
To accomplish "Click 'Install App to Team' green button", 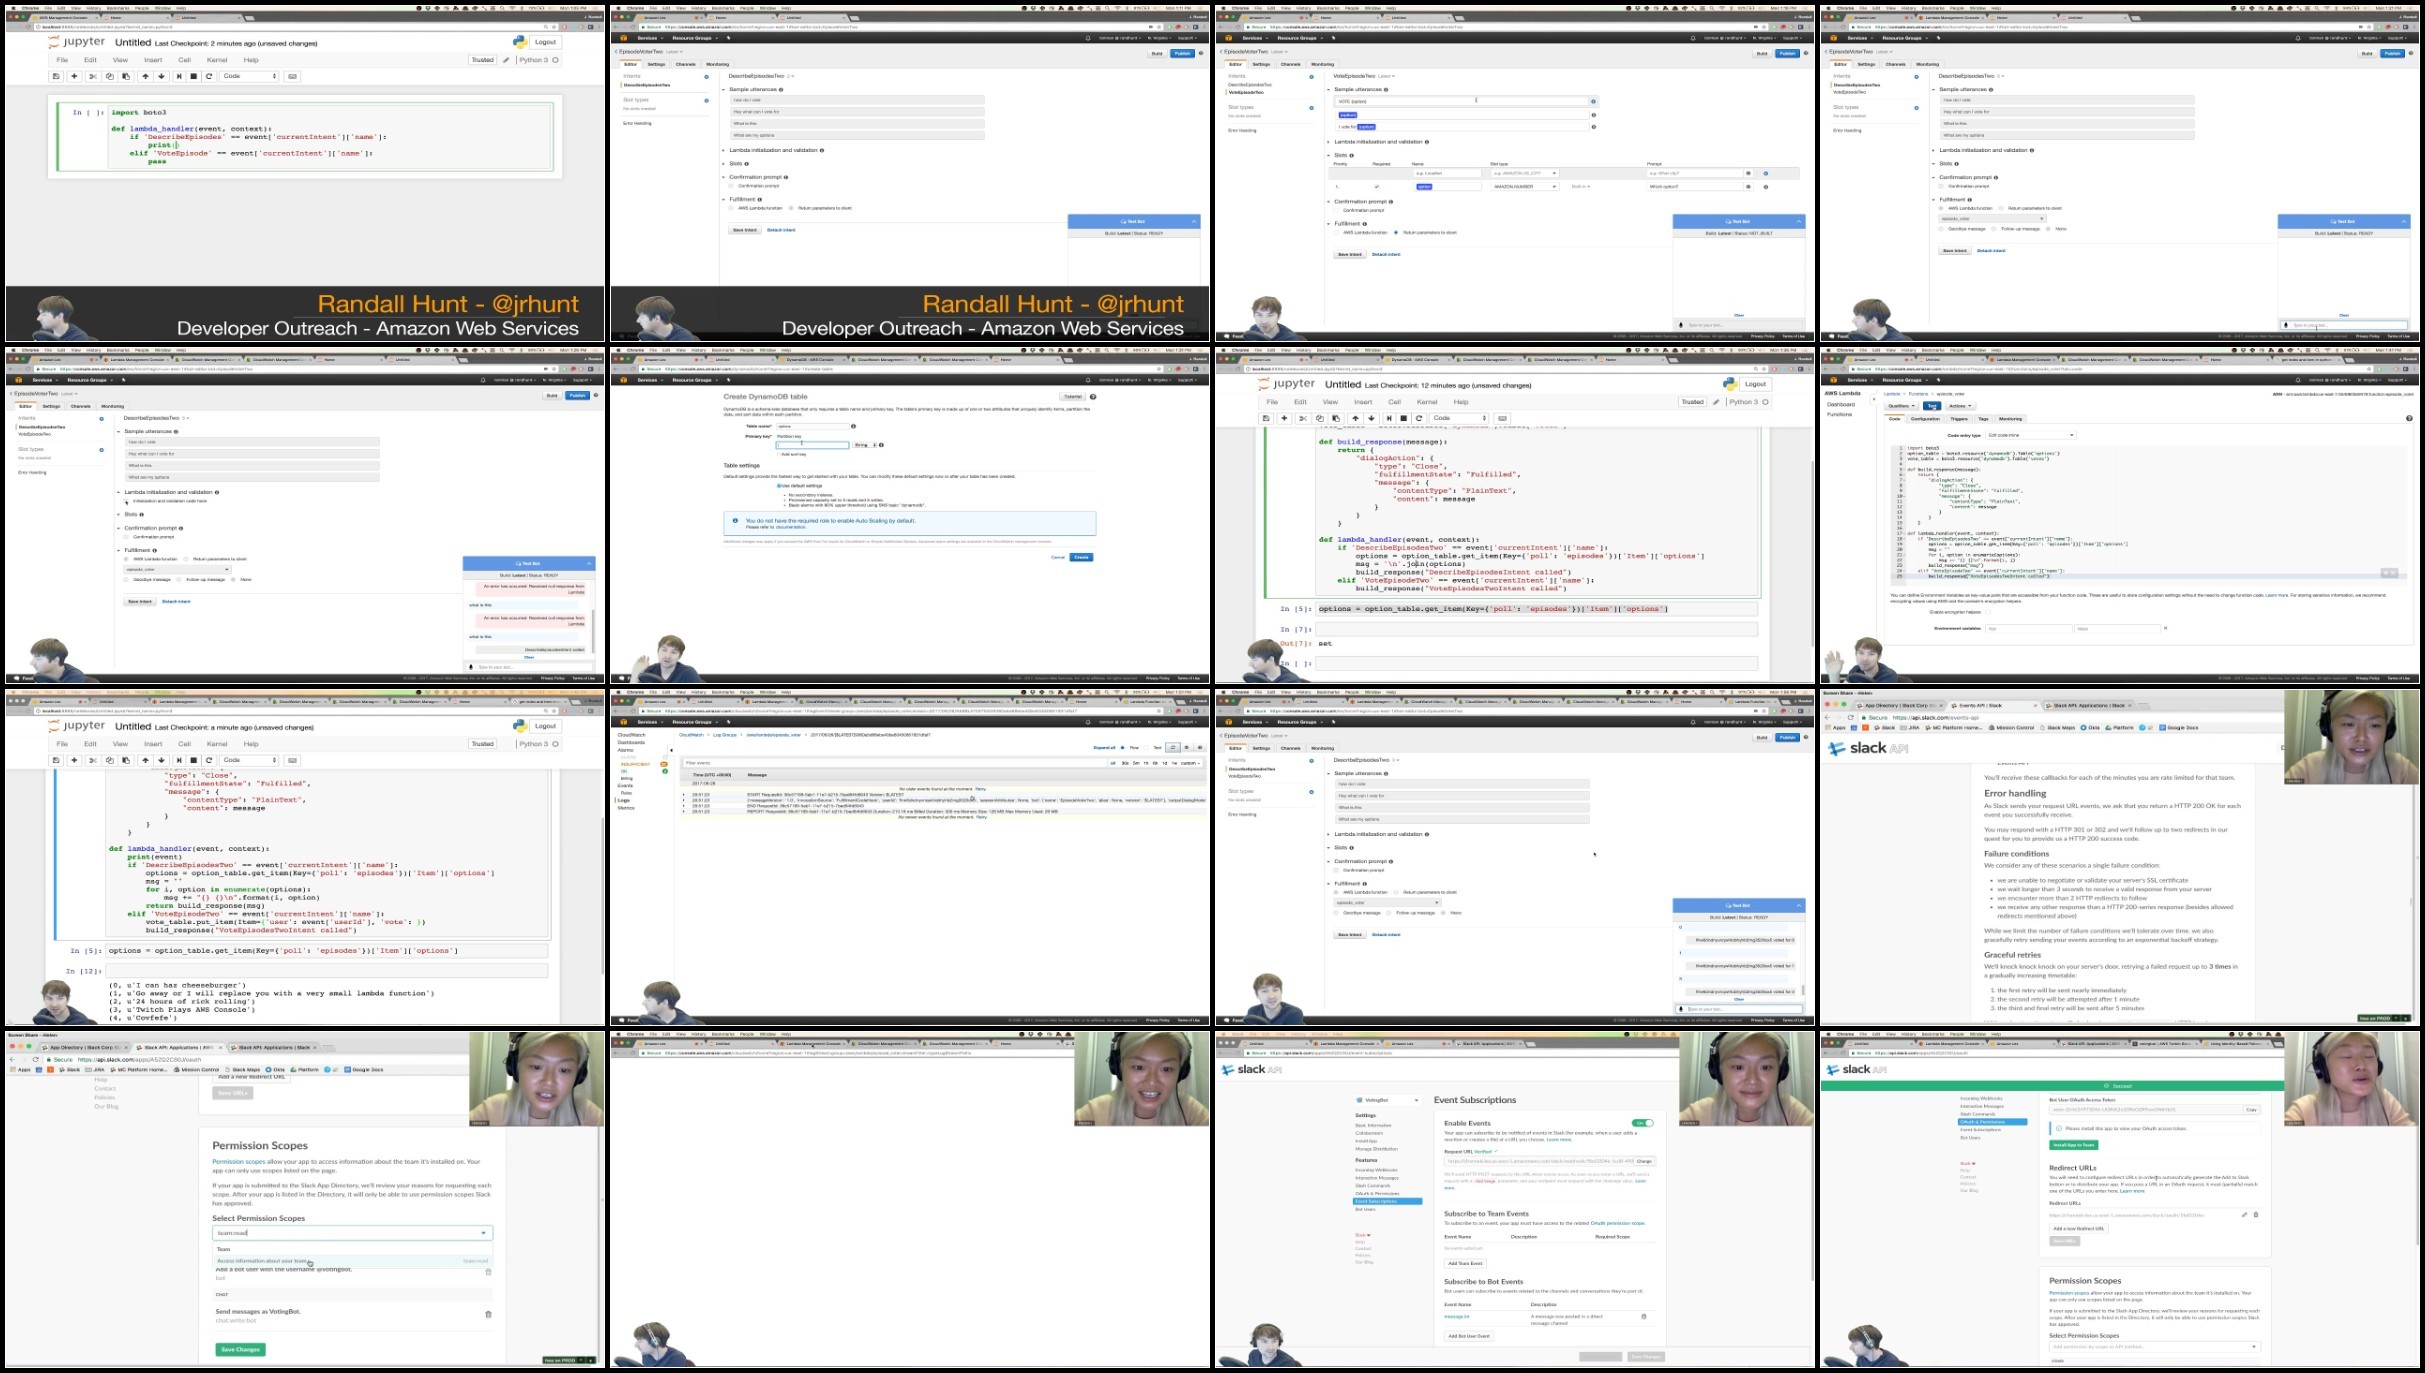I will pyautogui.click(x=2074, y=1145).
